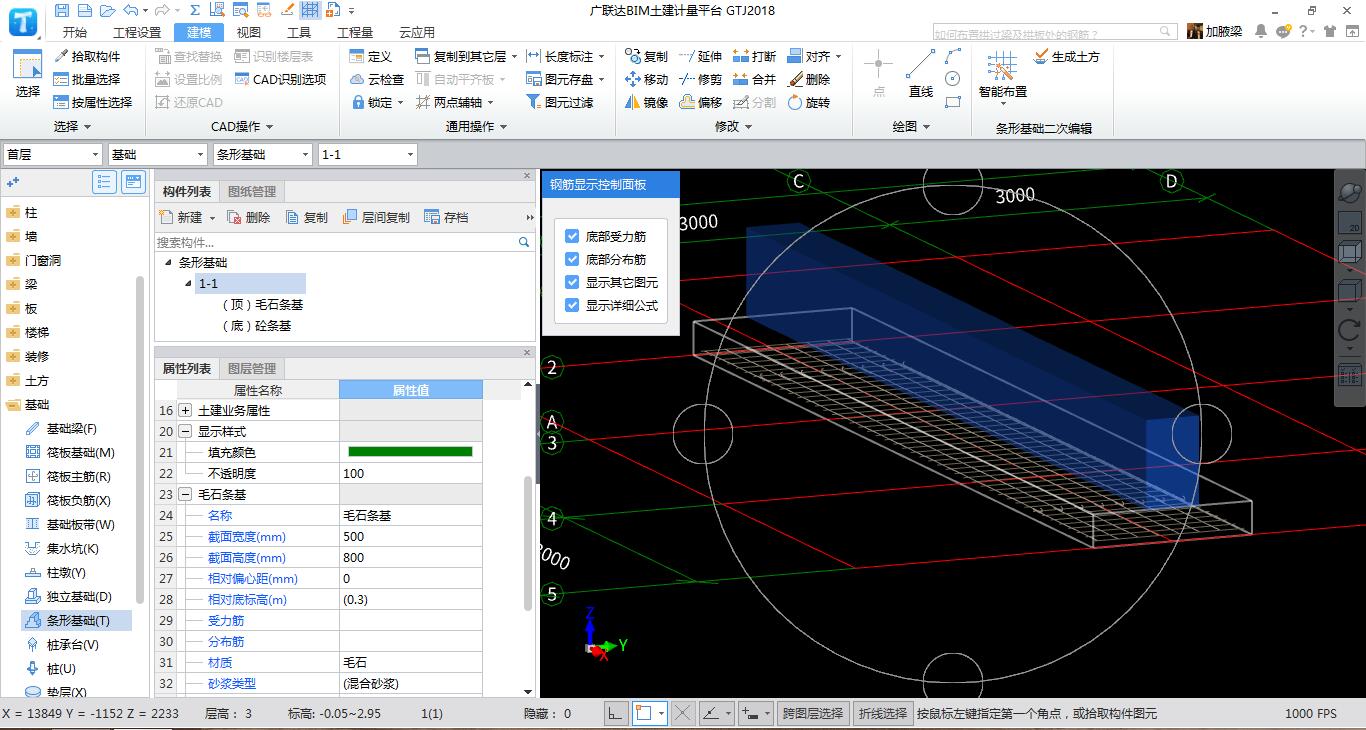Click 存档 in component list toolbar
Screen dimensions: 1366x730
[446, 217]
